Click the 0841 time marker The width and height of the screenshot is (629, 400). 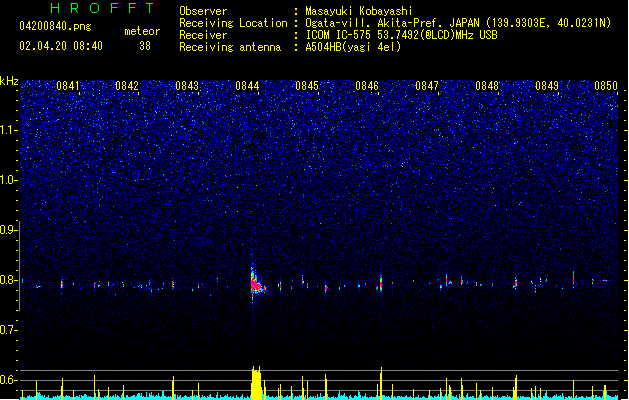pos(67,86)
